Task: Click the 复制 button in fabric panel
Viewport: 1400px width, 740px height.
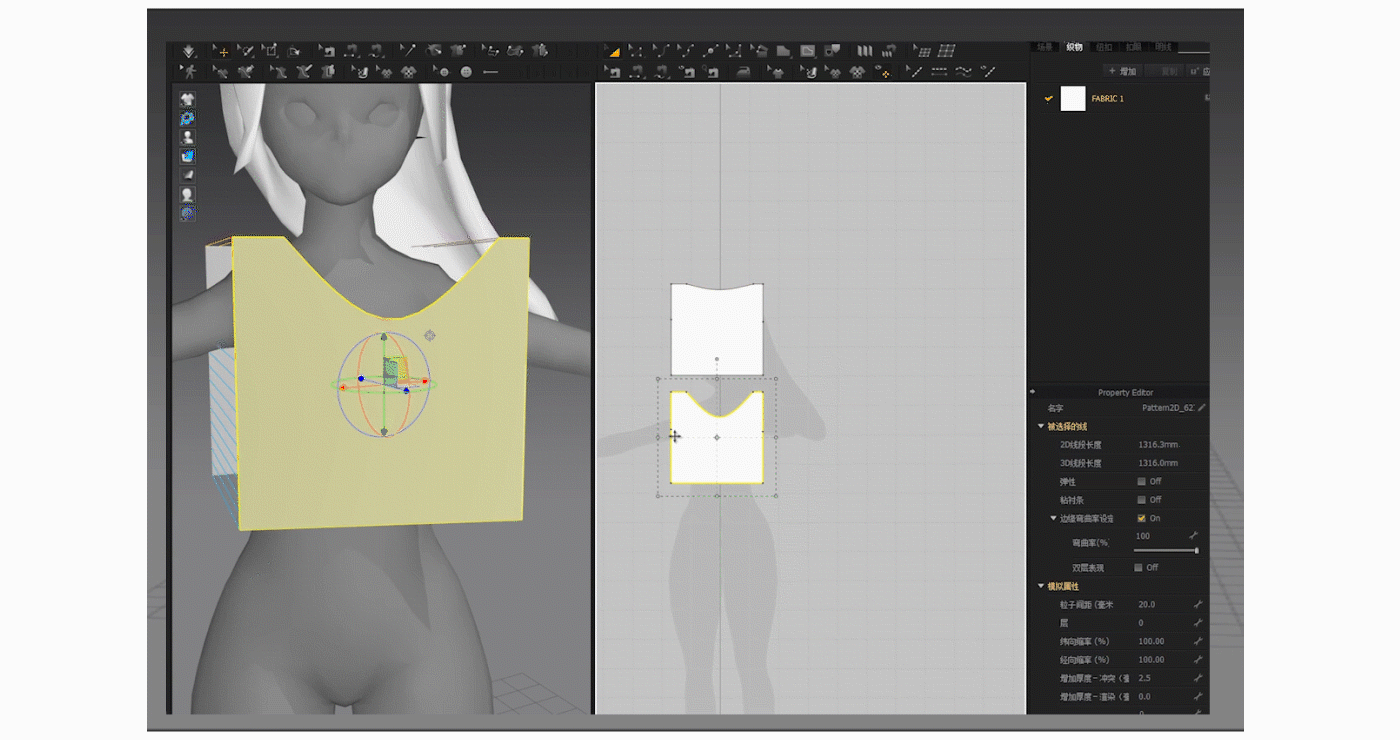Action: point(1165,71)
